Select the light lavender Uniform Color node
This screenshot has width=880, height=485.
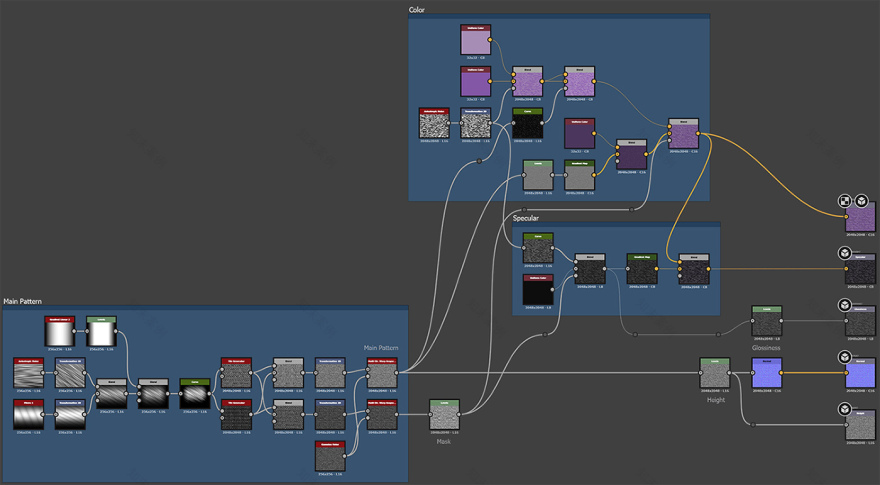(x=475, y=41)
